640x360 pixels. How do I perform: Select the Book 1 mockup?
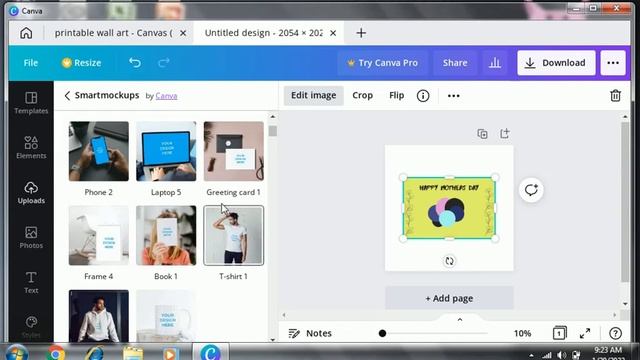click(x=166, y=236)
